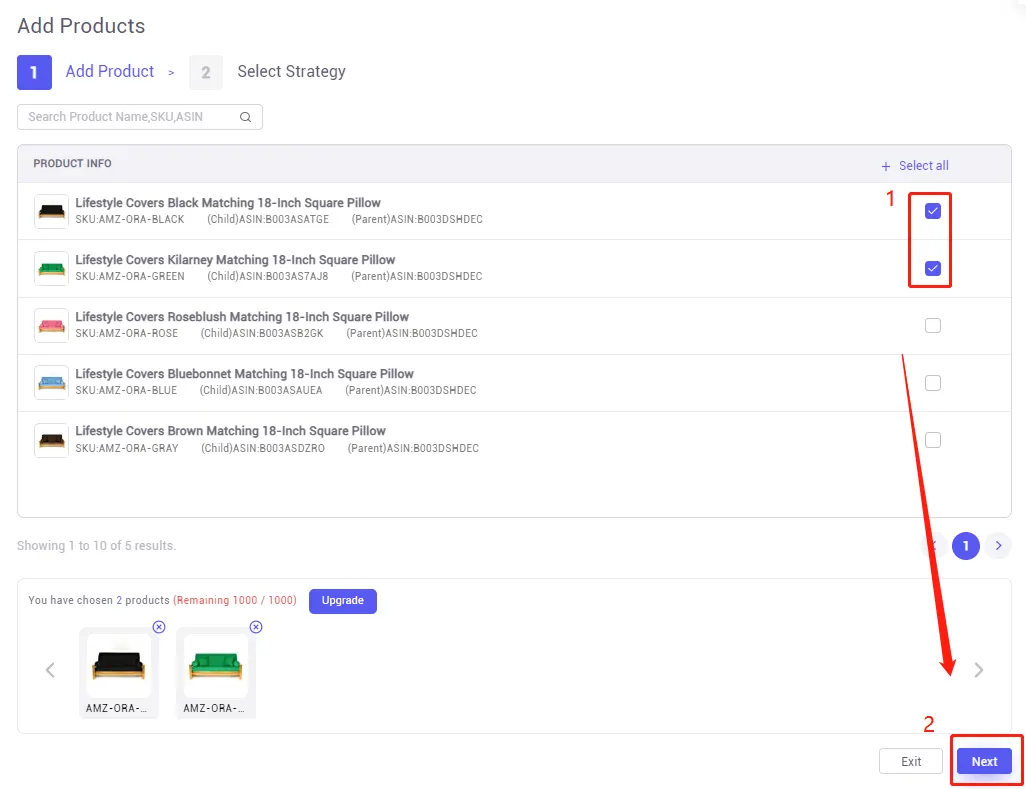Remove the Black pillow using its X icon
Screen dimensions: 1026x789
(x=159, y=627)
